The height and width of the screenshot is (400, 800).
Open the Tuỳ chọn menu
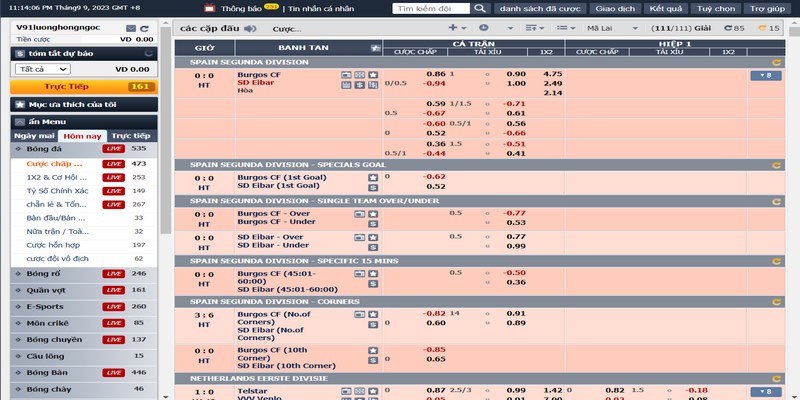point(716,9)
